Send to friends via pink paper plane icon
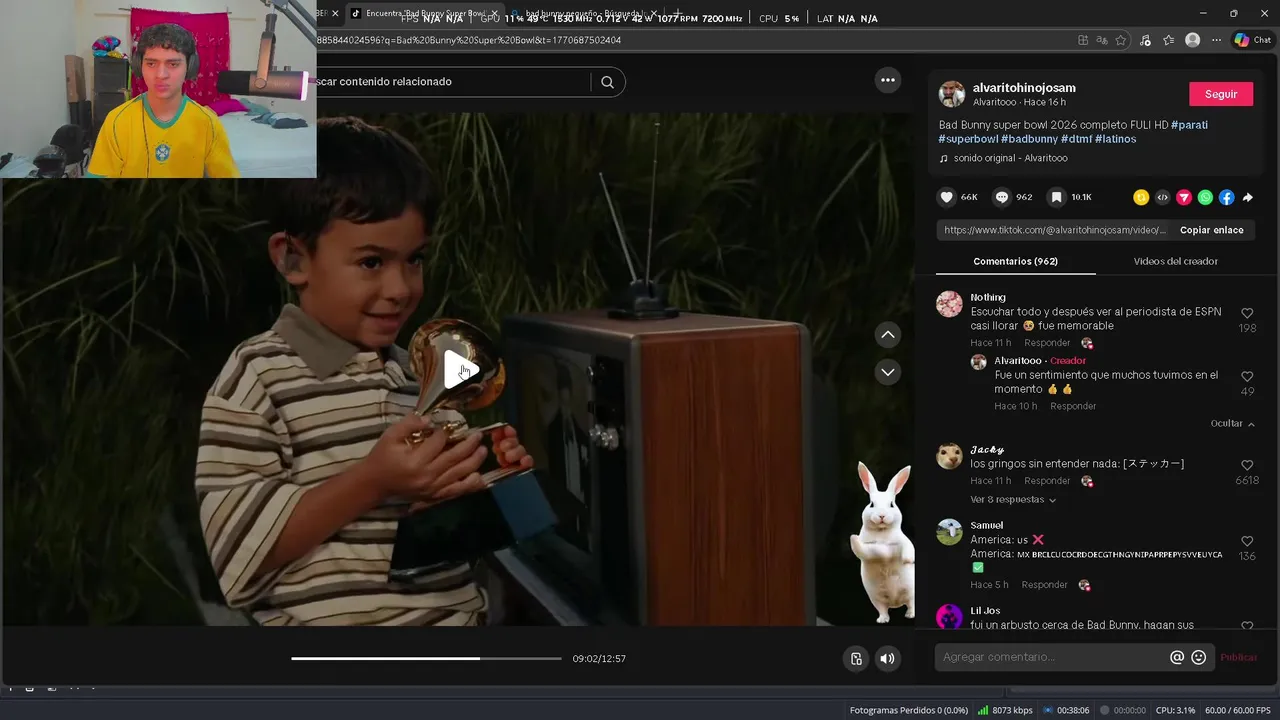Viewport: 1280px width, 720px height. click(x=1184, y=197)
